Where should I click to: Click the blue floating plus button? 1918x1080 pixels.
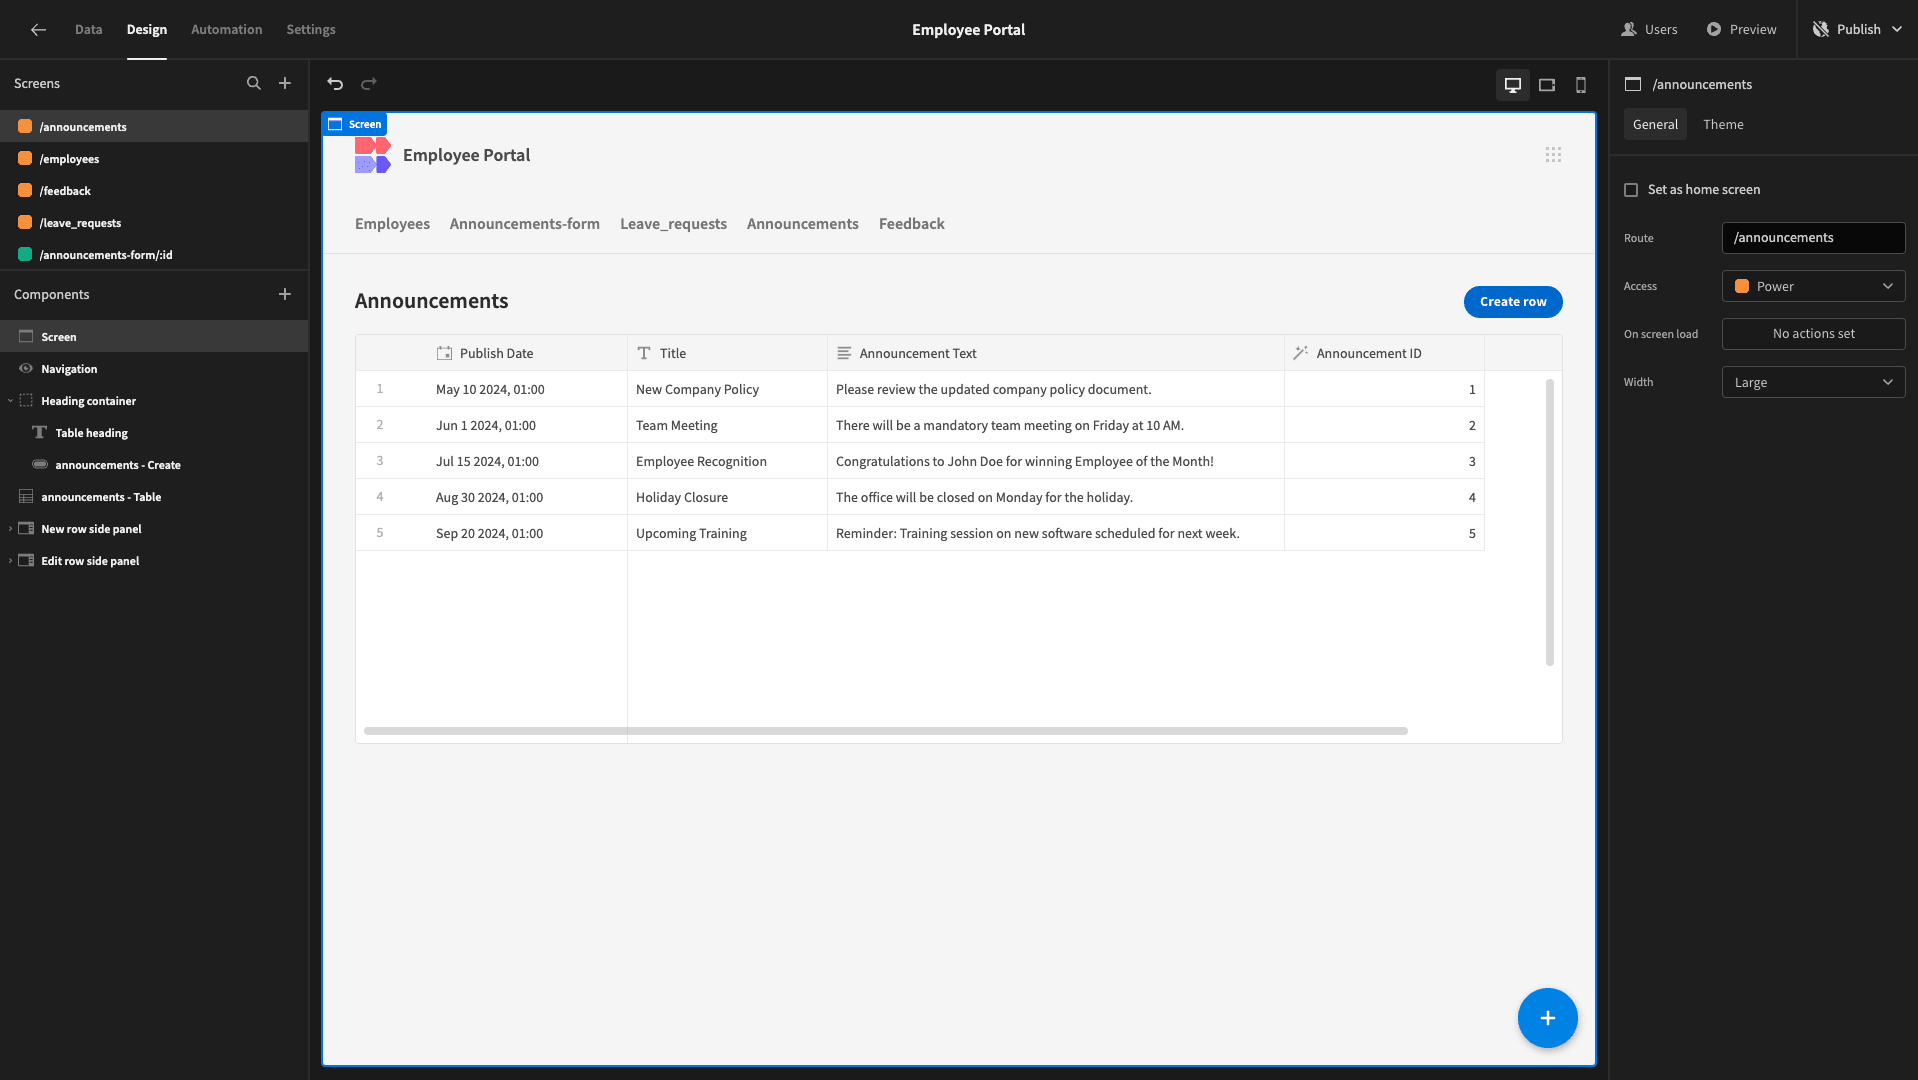1547,1018
